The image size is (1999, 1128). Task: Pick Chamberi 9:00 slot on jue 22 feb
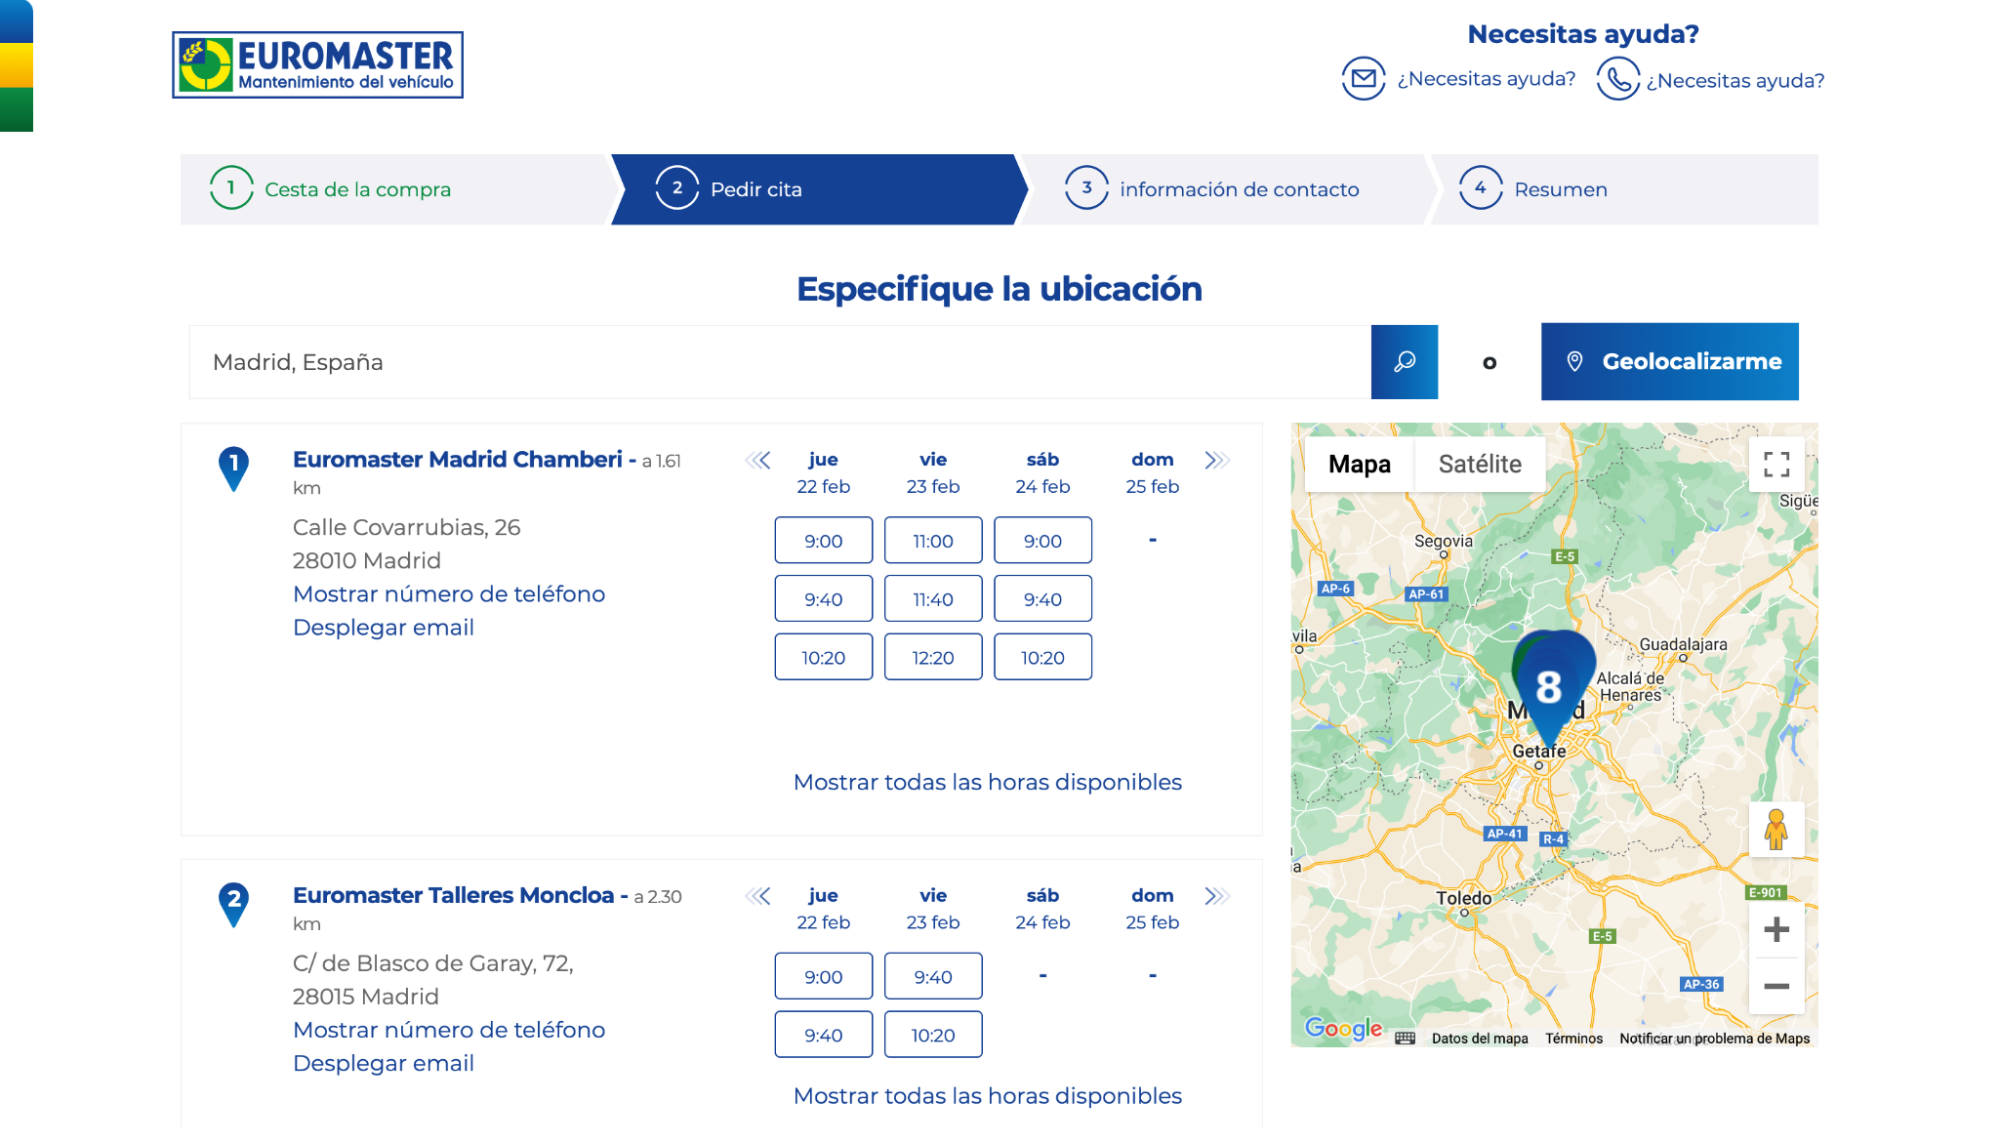(x=823, y=541)
